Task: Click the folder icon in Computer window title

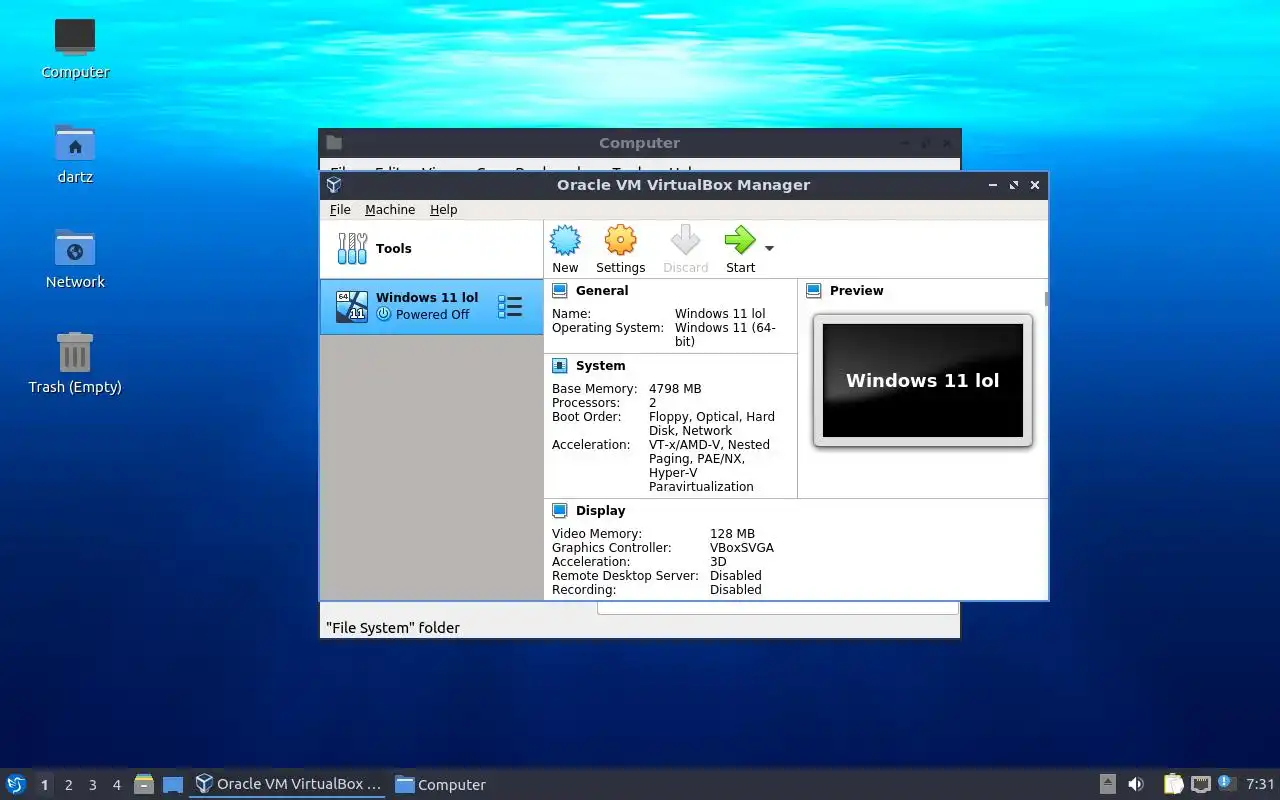Action: tap(334, 143)
